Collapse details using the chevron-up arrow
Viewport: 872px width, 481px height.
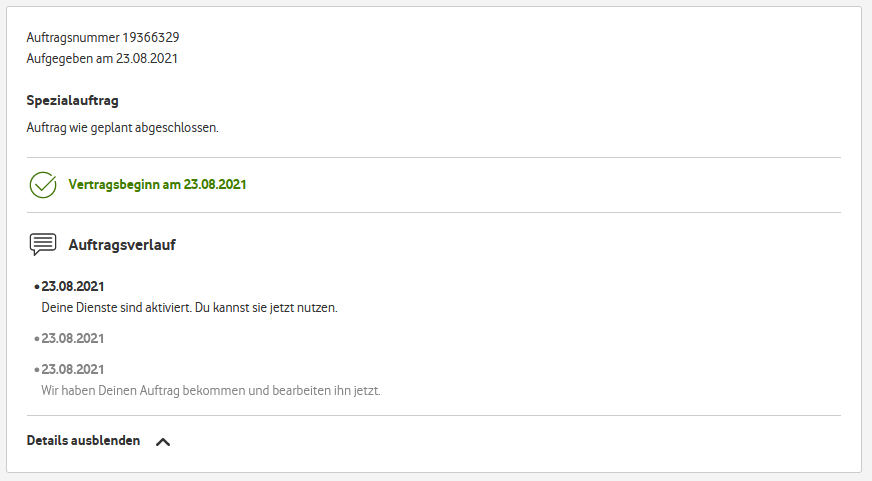163,441
